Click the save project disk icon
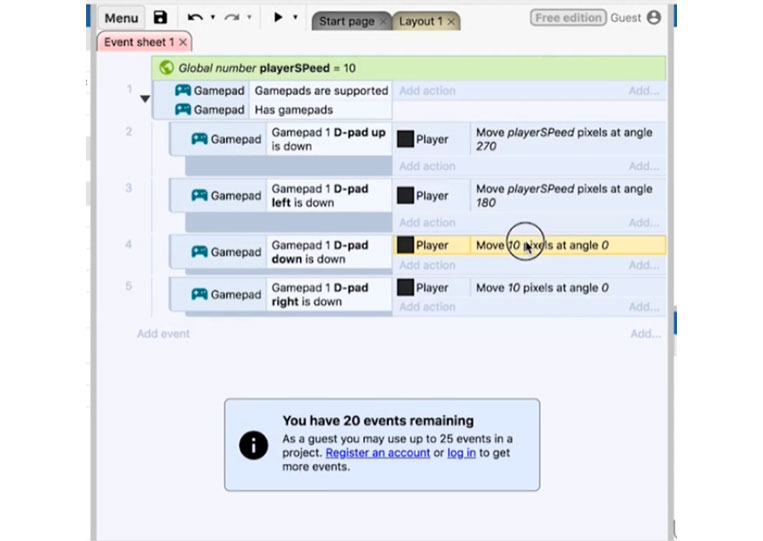The width and height of the screenshot is (763, 541). [x=160, y=18]
